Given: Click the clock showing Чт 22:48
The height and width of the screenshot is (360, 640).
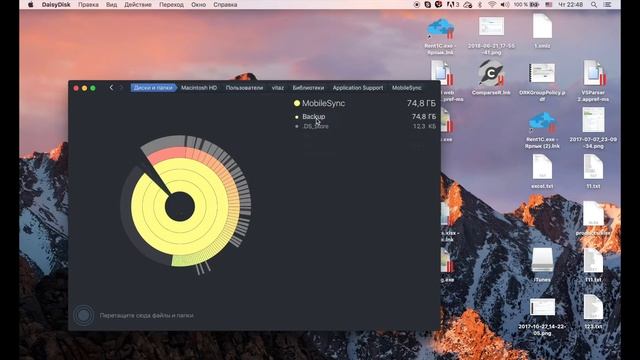Looking at the screenshot, I should click(571, 4).
